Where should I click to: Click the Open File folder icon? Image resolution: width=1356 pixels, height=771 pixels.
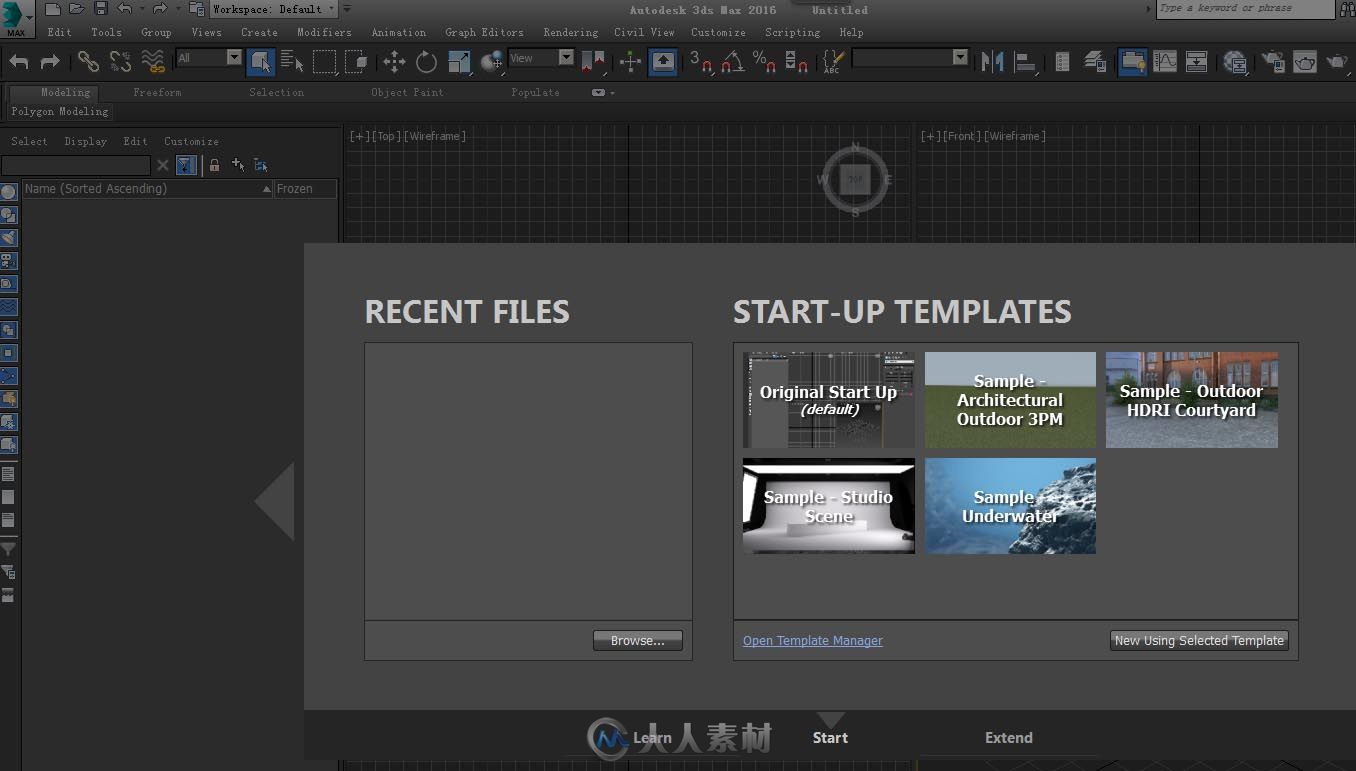point(76,9)
